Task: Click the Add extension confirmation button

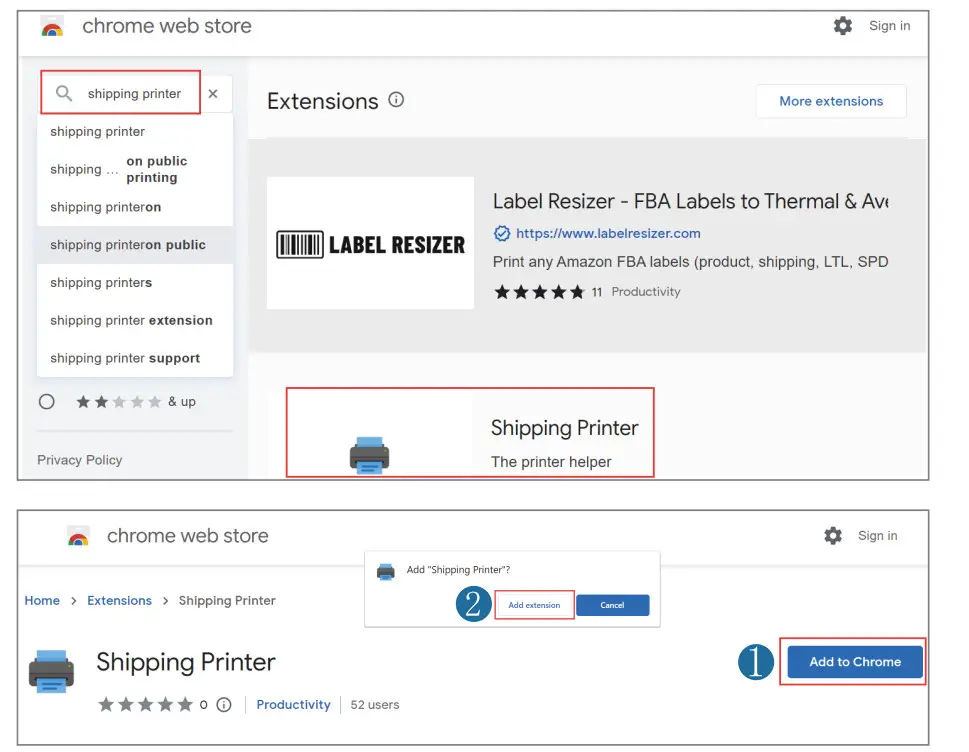Action: pos(533,604)
